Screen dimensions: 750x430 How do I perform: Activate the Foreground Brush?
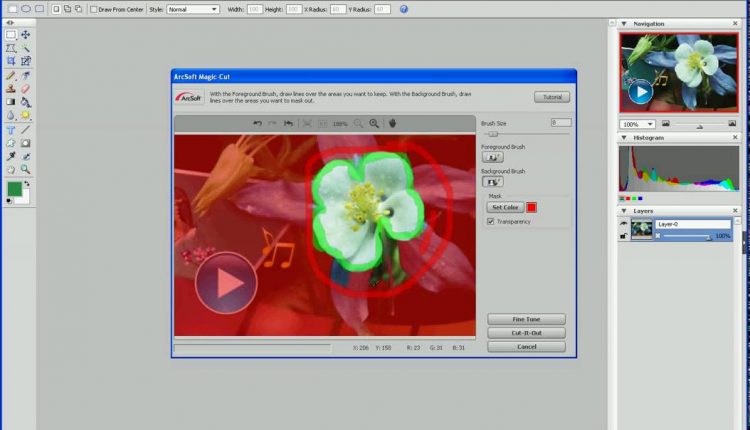tap(493, 157)
